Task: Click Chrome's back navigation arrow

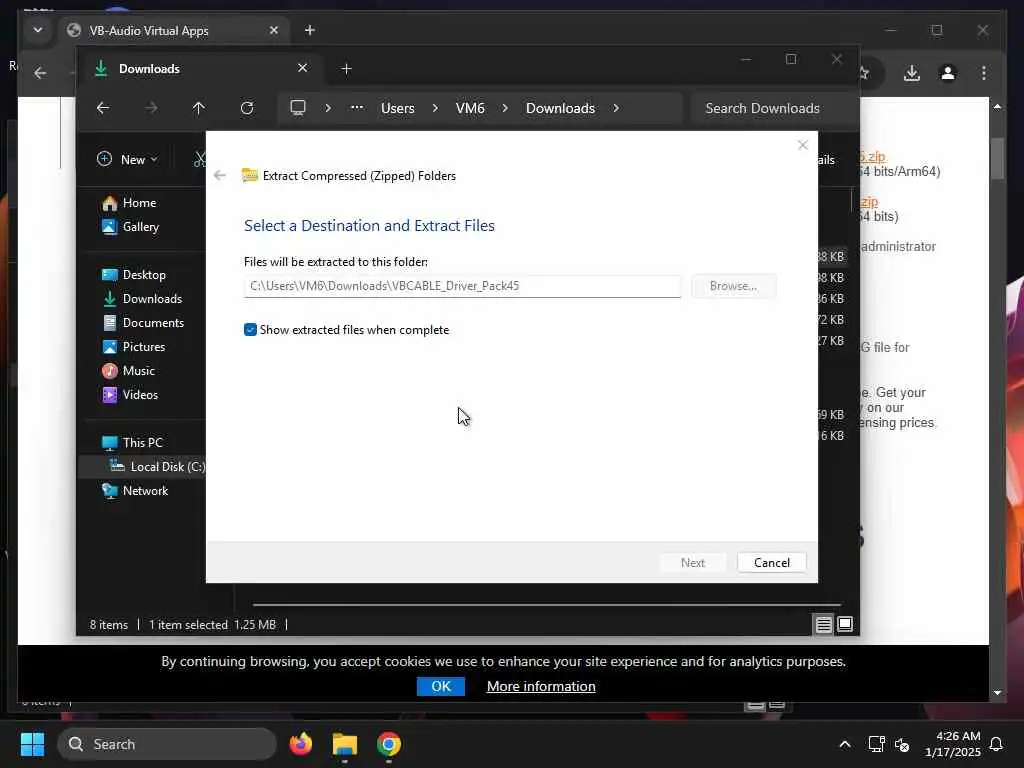Action: click(40, 73)
